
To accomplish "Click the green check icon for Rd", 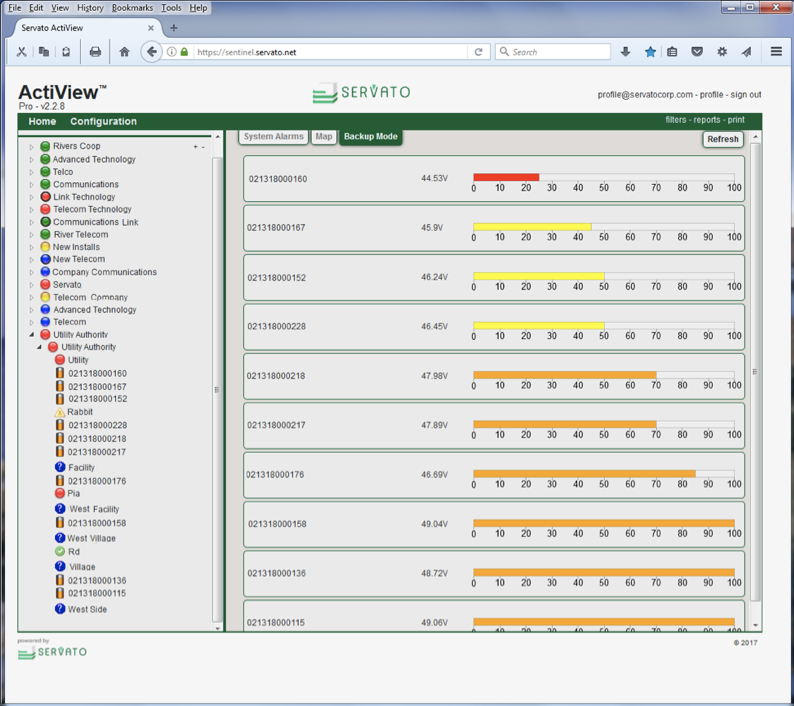I will [x=60, y=552].
